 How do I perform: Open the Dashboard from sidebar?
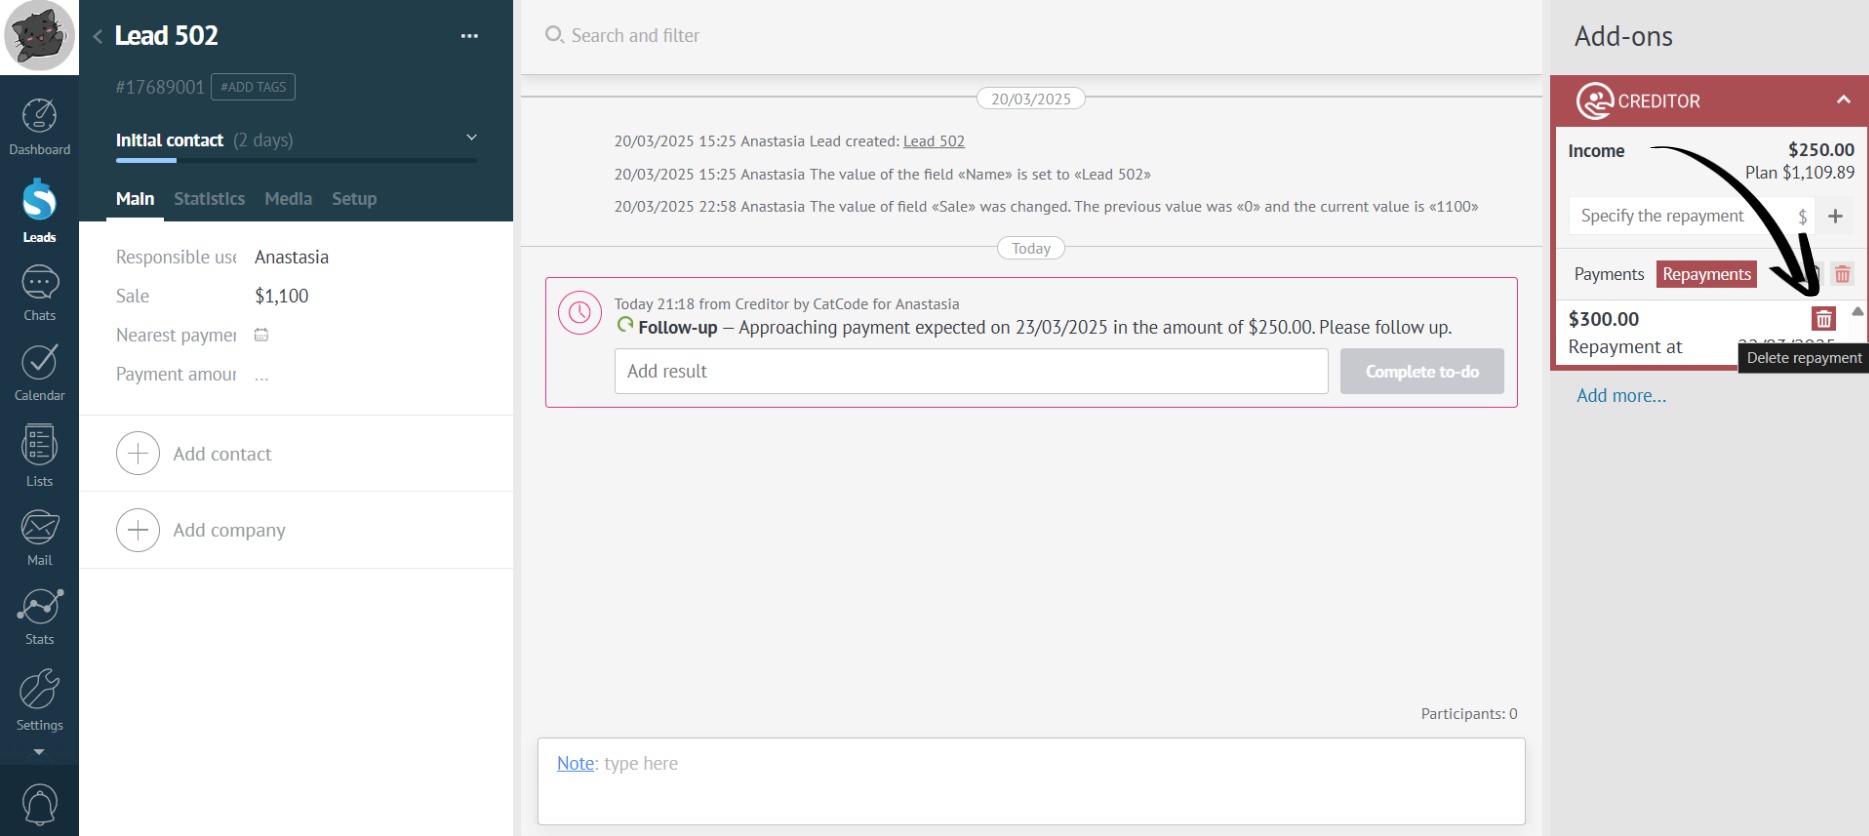(39, 127)
